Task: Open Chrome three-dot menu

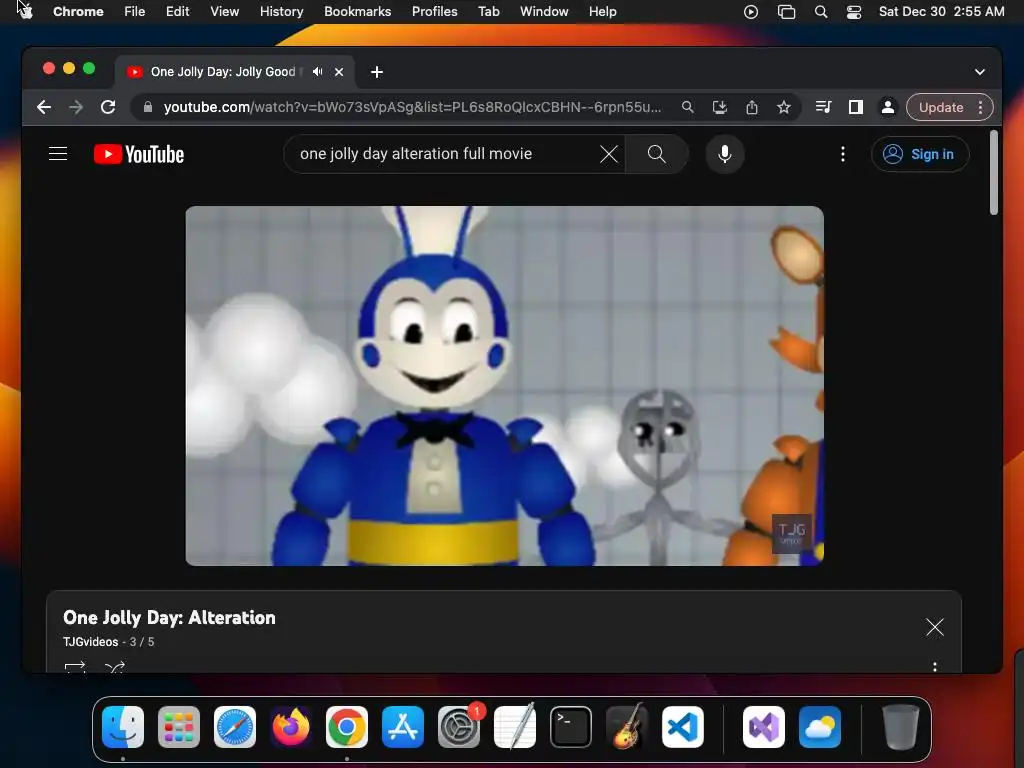Action: tap(980, 107)
